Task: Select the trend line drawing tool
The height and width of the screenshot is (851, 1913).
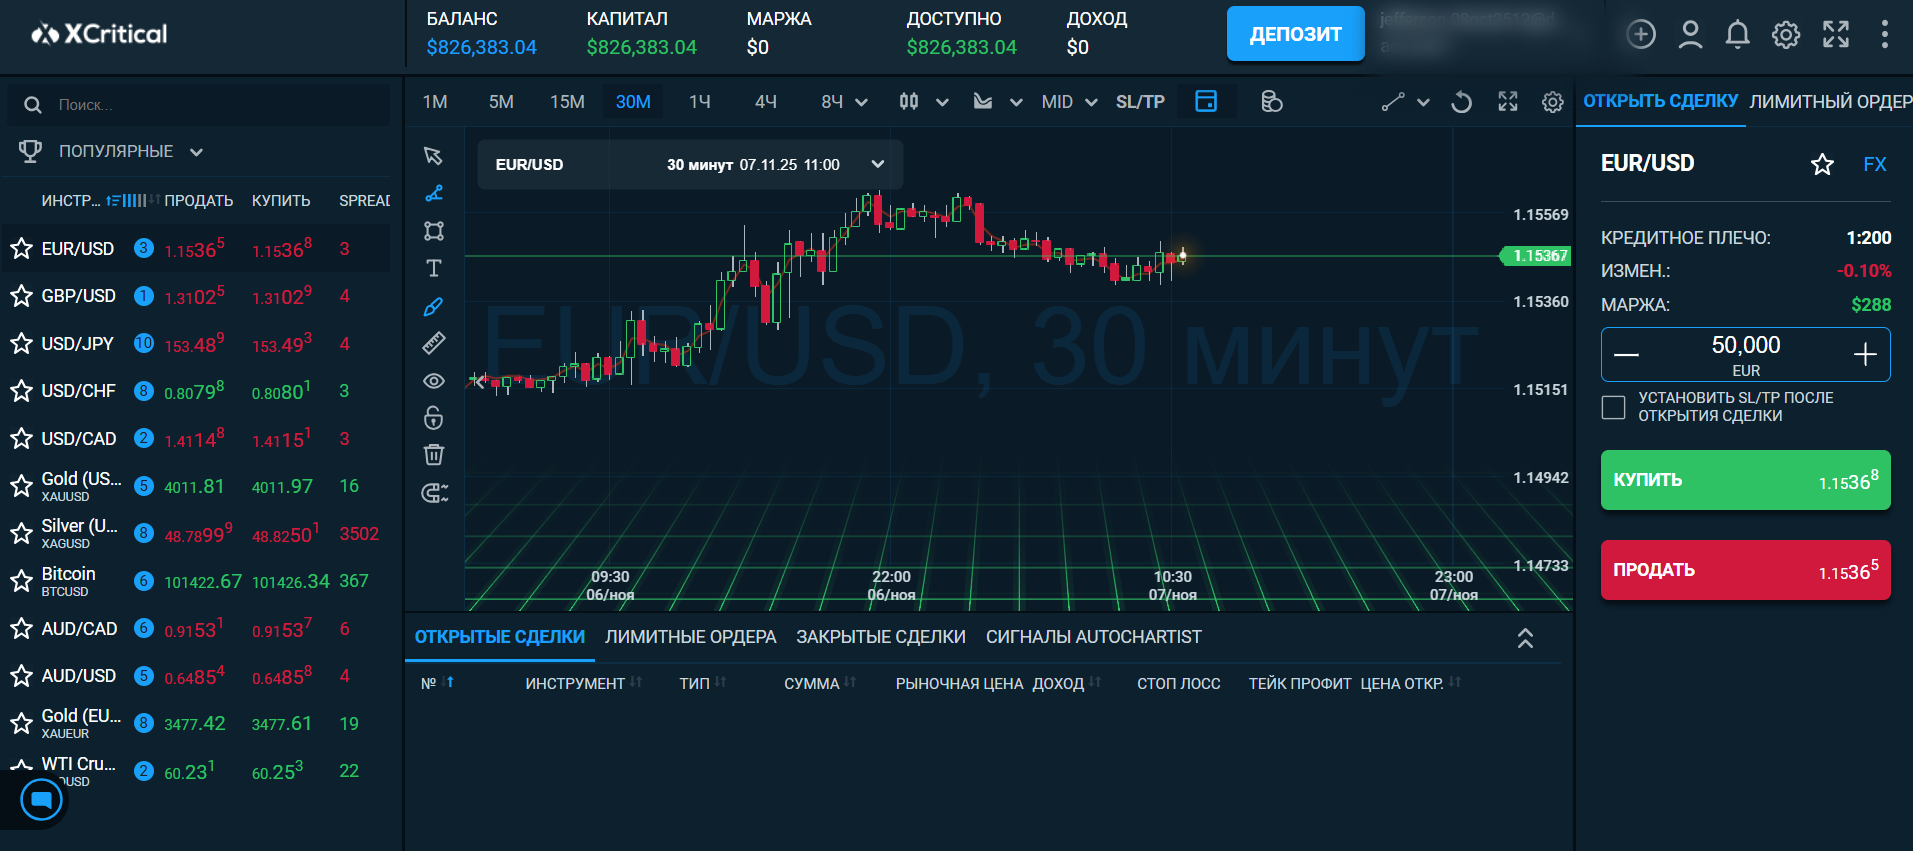Action: pos(434,194)
